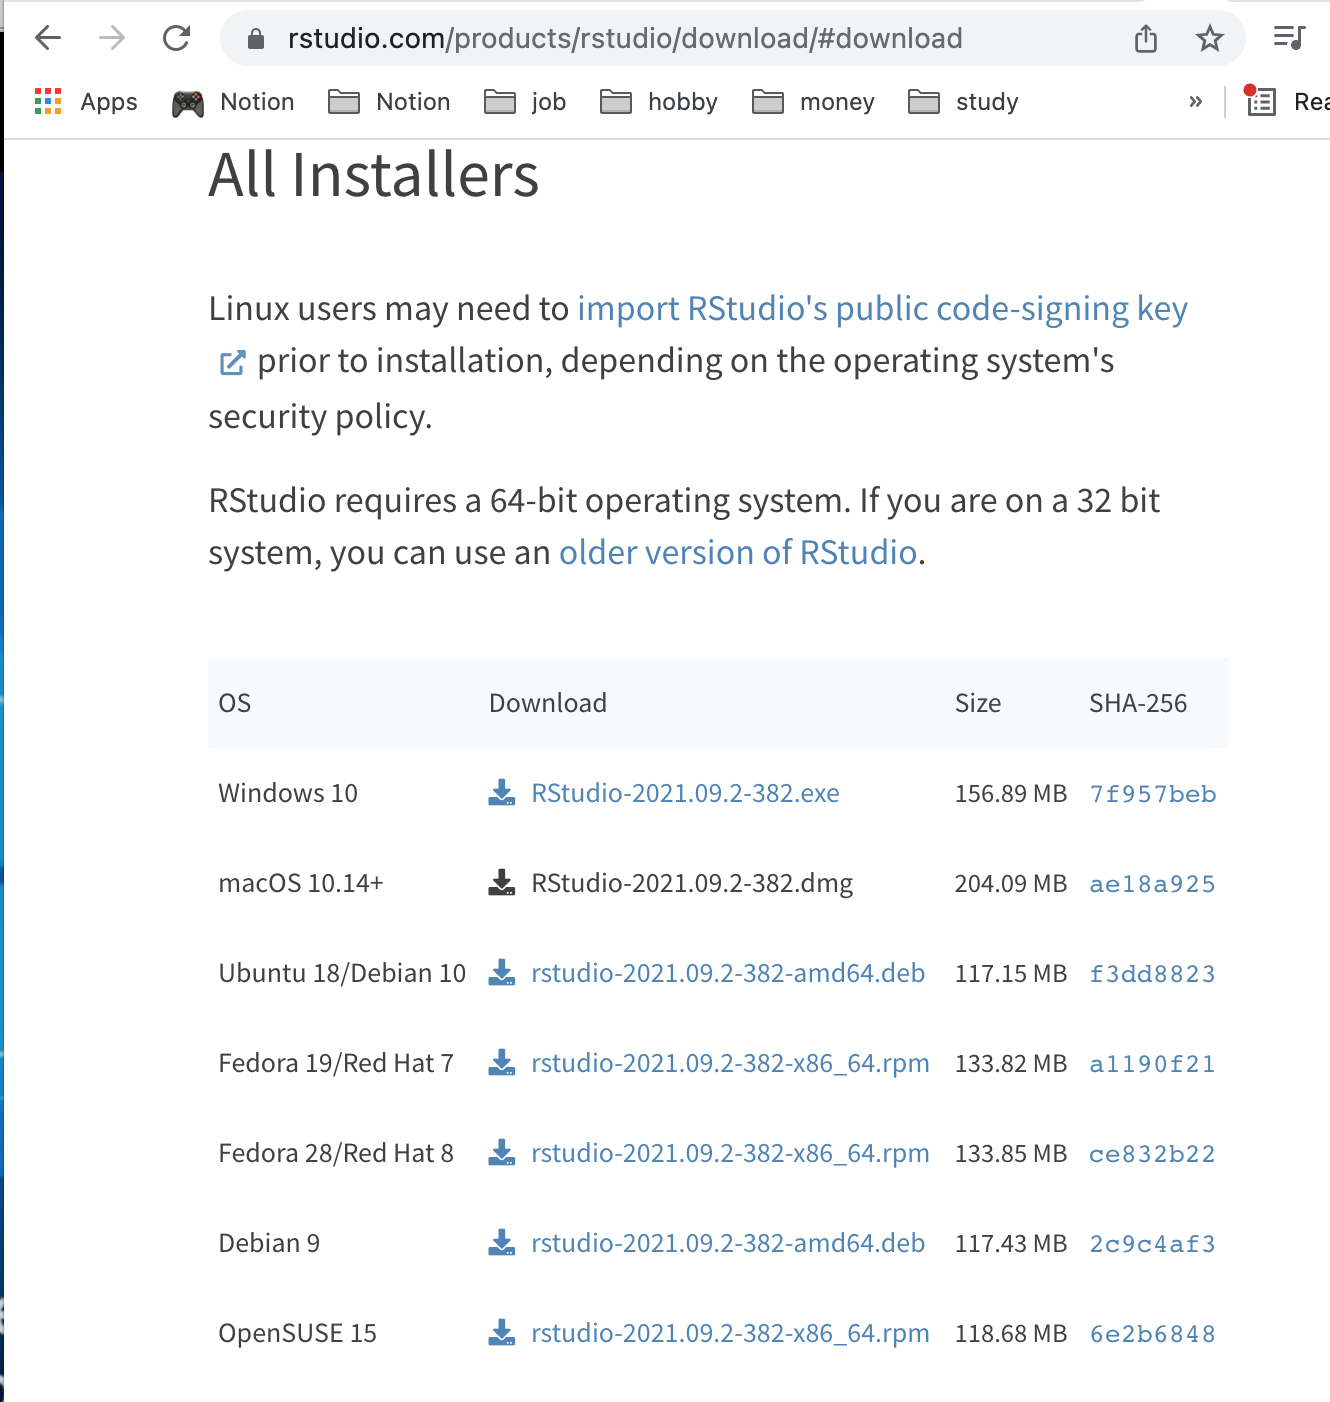Click download icon for Fedora 28/Red Hat 8
The height and width of the screenshot is (1402, 1330).
[501, 1153]
